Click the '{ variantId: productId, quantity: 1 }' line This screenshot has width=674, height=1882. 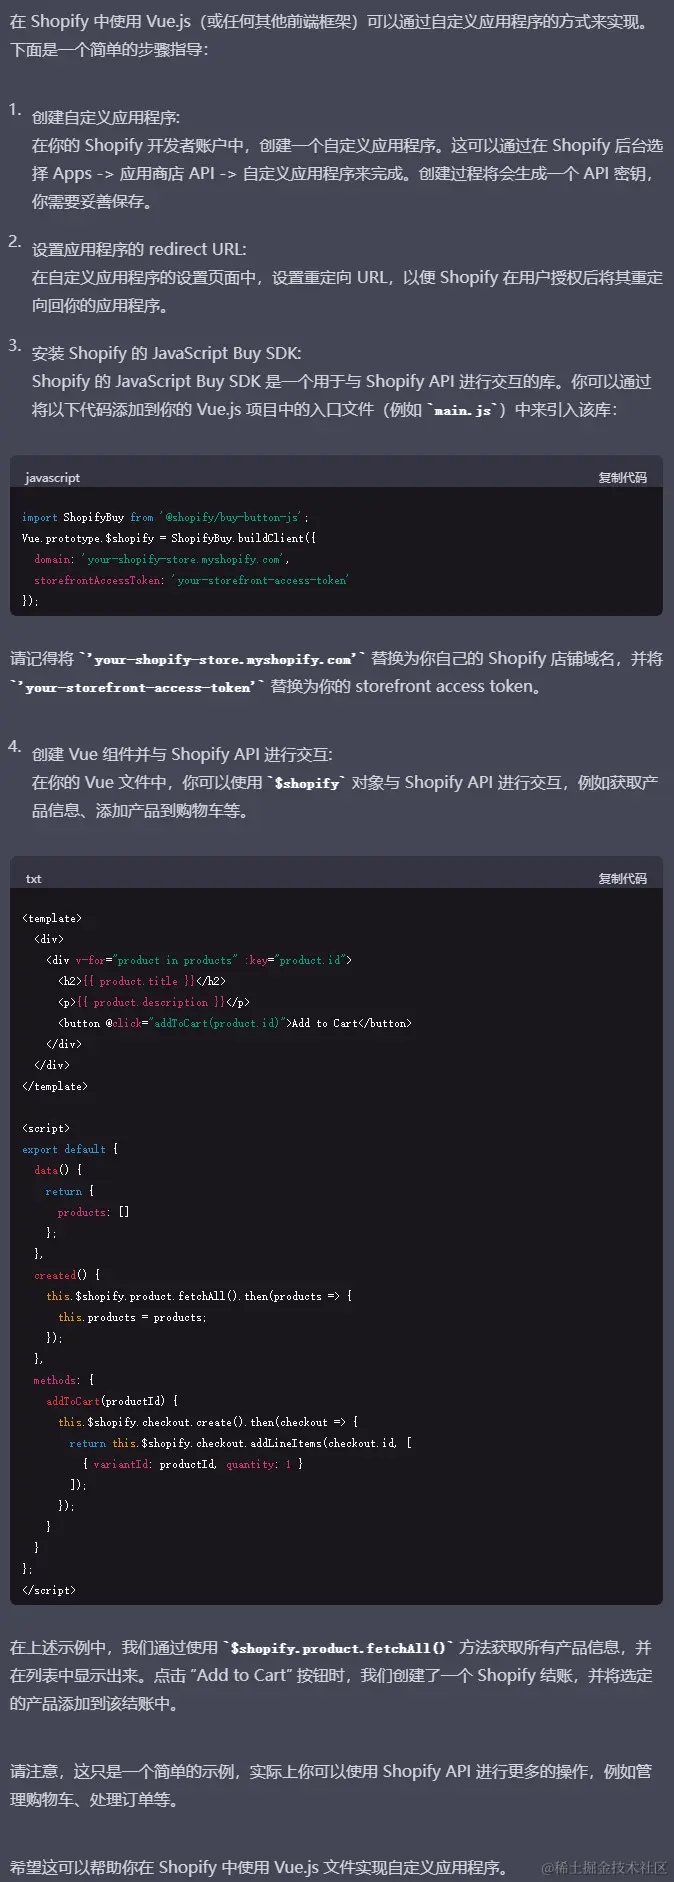[x=193, y=1464]
